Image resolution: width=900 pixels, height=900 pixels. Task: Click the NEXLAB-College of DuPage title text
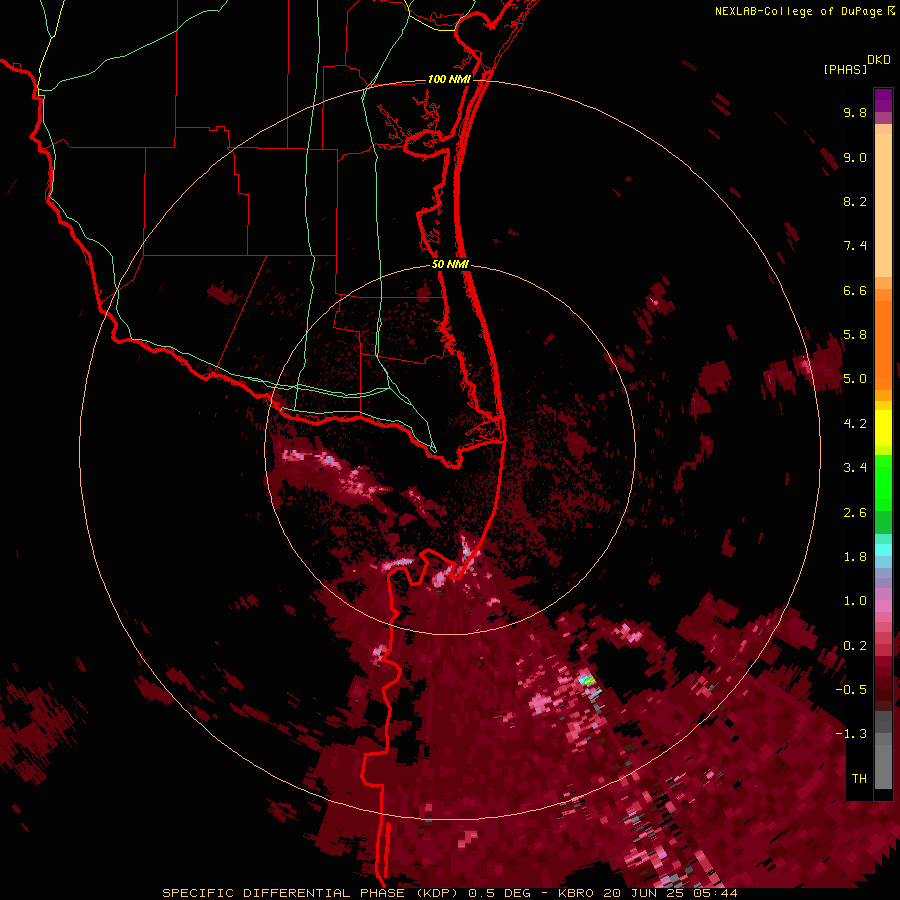click(798, 11)
